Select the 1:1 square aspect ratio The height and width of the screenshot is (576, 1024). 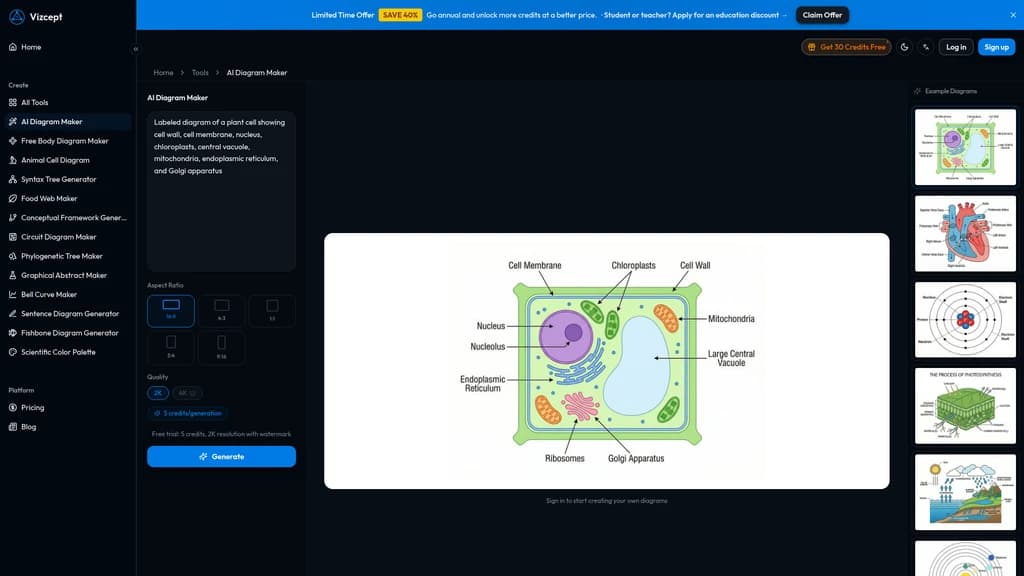tap(272, 311)
